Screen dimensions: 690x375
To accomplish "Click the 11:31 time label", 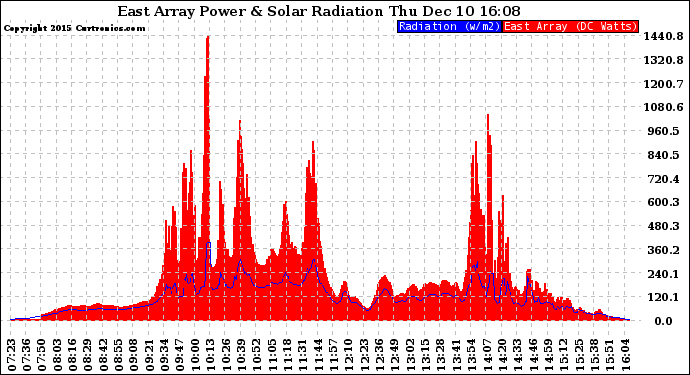I will click(x=303, y=355).
